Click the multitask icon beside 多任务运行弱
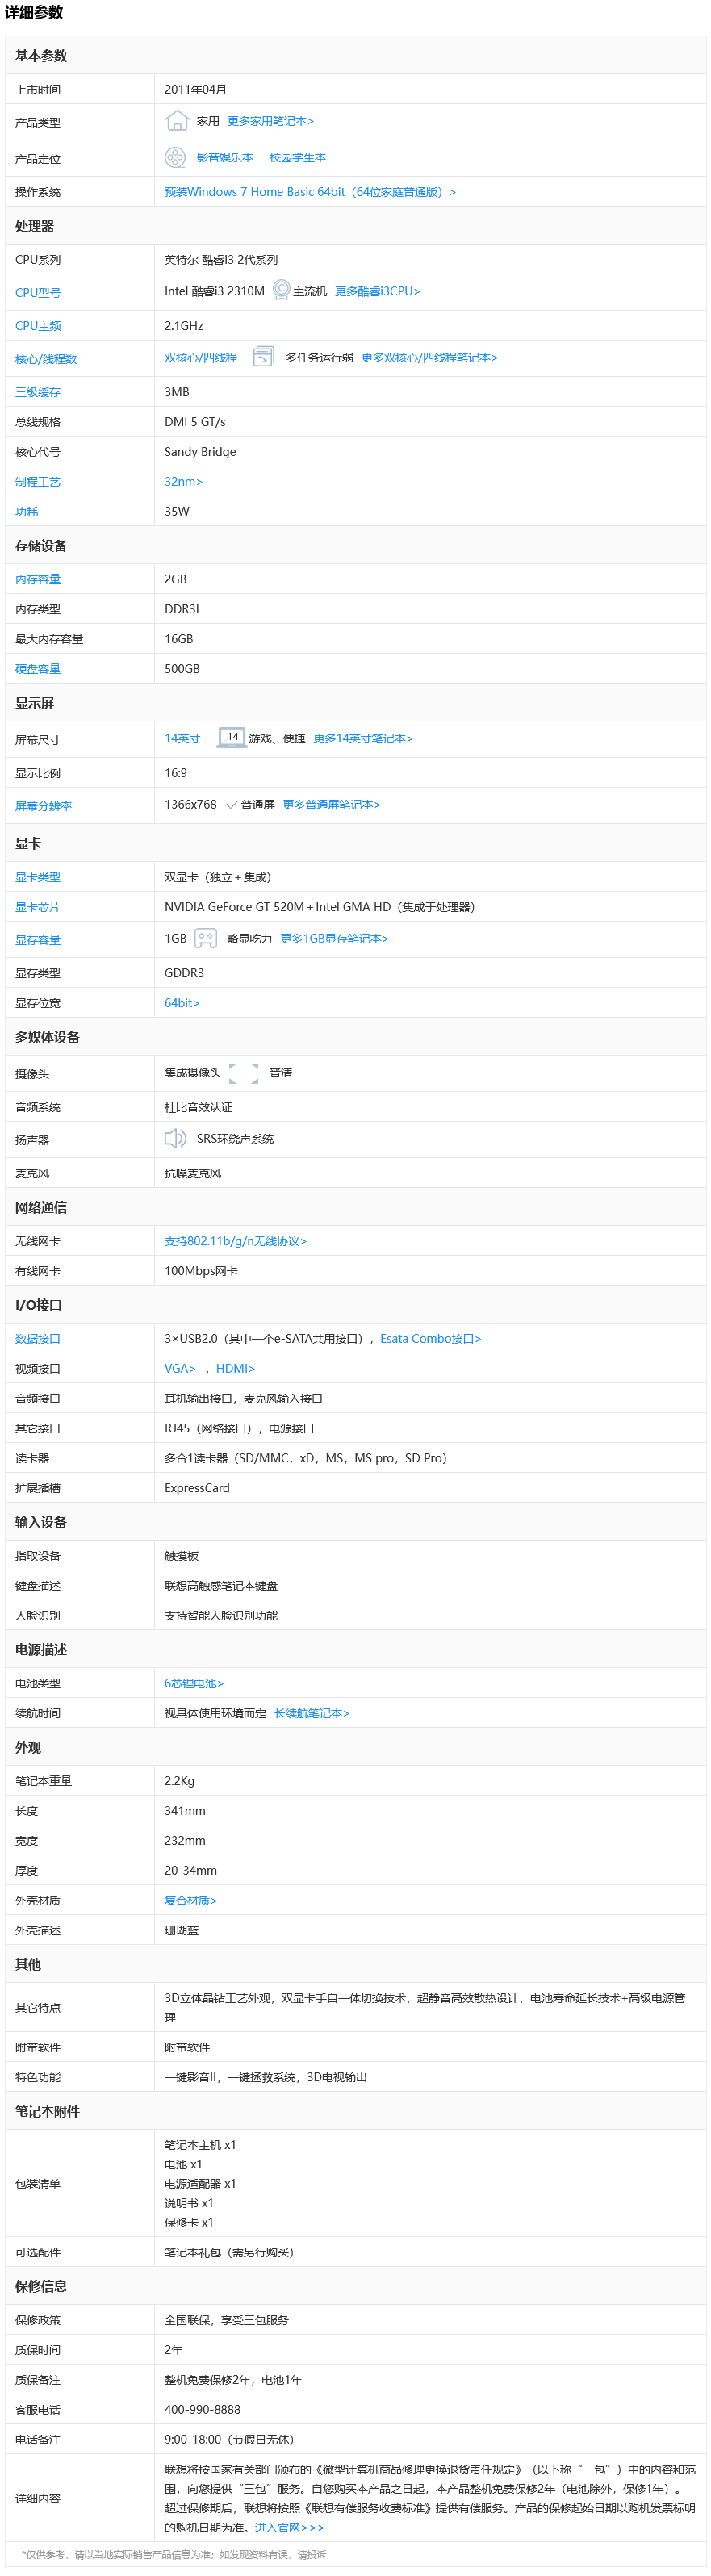The width and height of the screenshot is (711, 2576). tap(263, 357)
